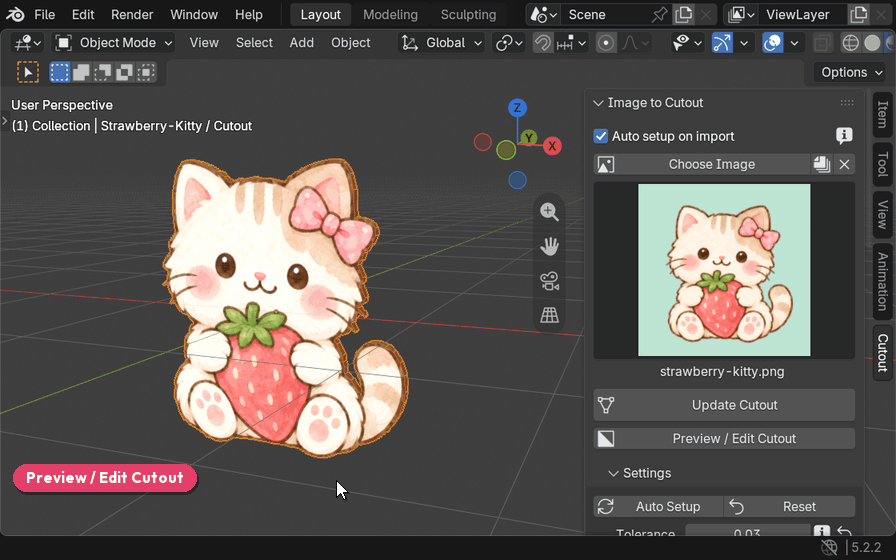Toggle camera view with camera icon

549,281
